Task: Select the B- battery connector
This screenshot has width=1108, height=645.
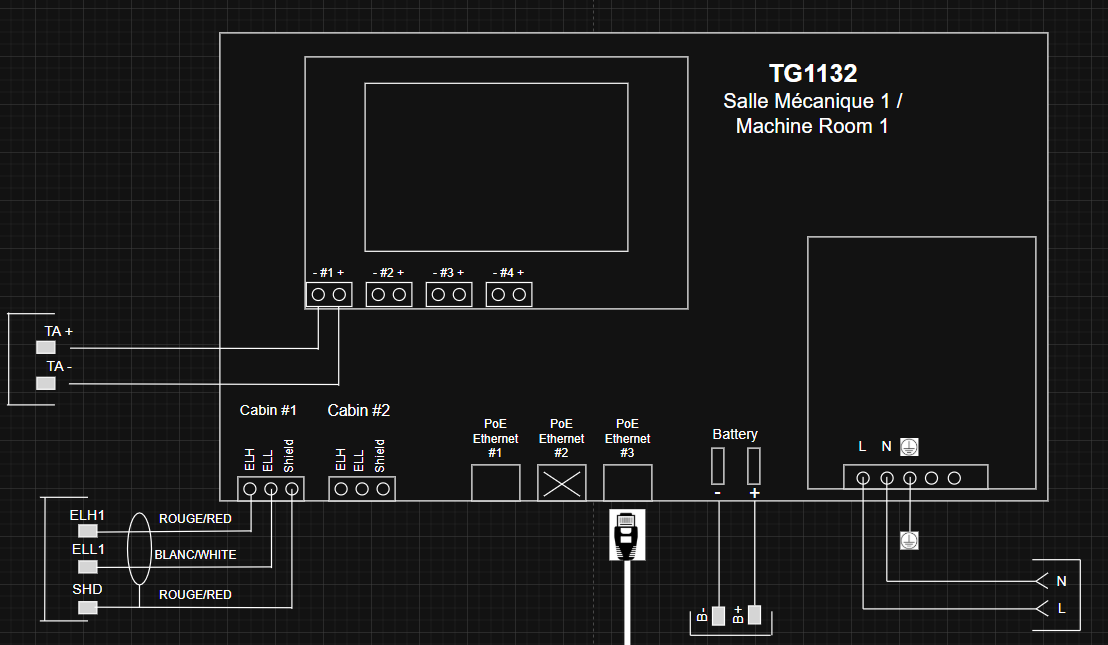Action: pyautogui.click(x=717, y=614)
